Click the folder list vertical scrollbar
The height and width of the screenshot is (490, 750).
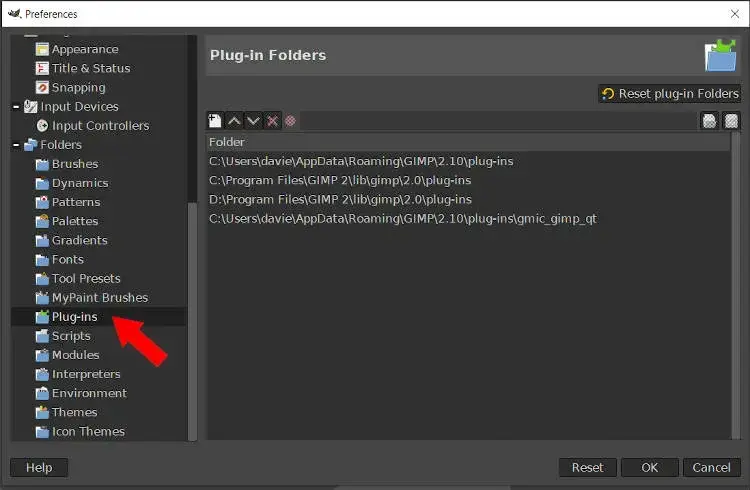[736, 286]
